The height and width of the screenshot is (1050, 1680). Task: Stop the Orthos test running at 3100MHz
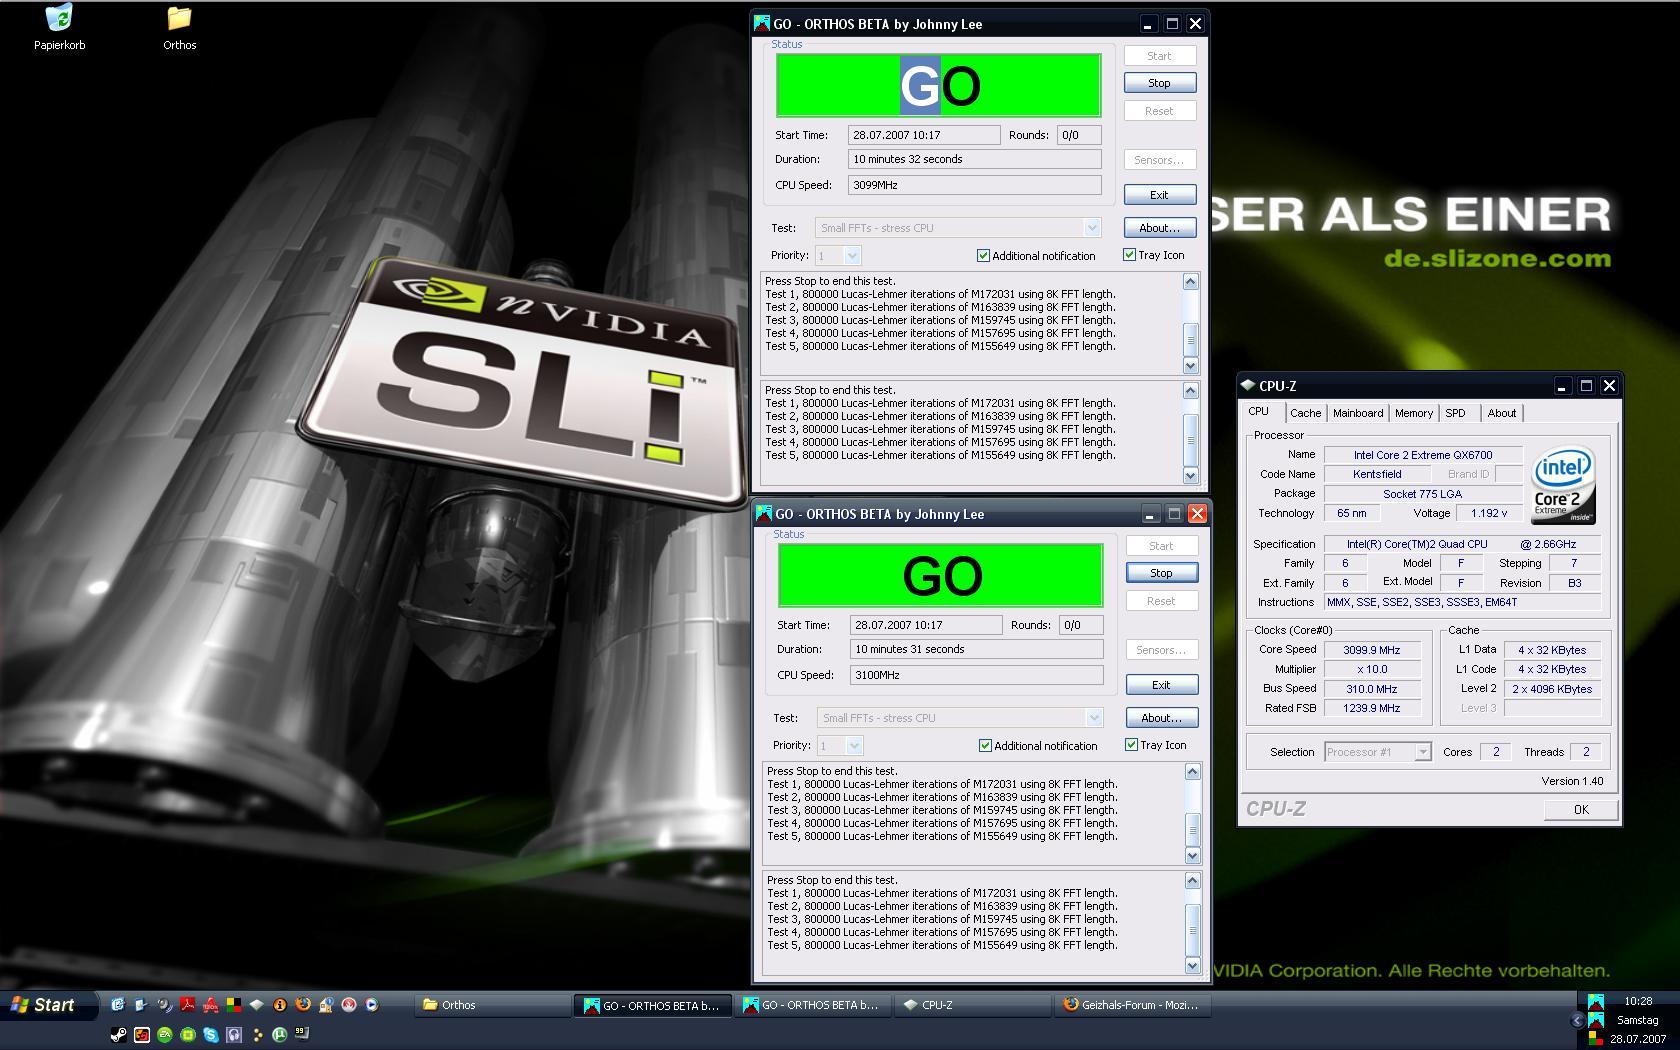coord(1161,573)
